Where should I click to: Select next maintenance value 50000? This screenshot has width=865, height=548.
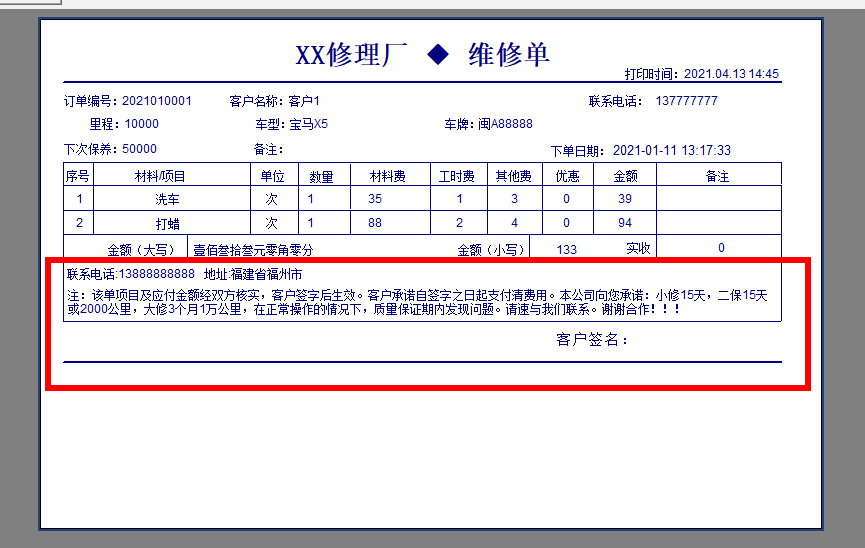pyautogui.click(x=140, y=149)
